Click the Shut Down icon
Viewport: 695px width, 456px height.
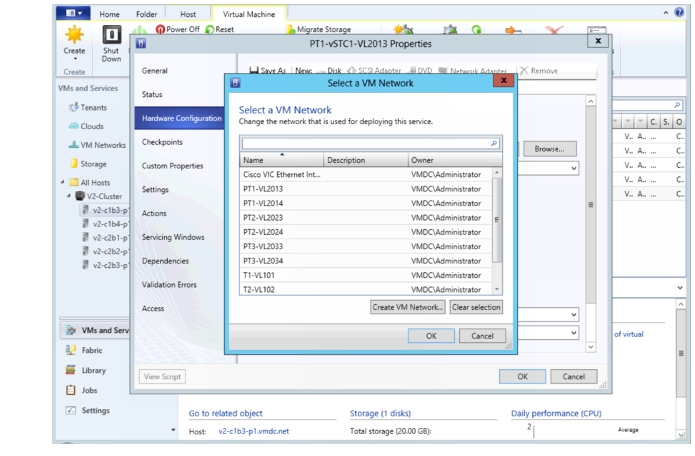[111, 34]
